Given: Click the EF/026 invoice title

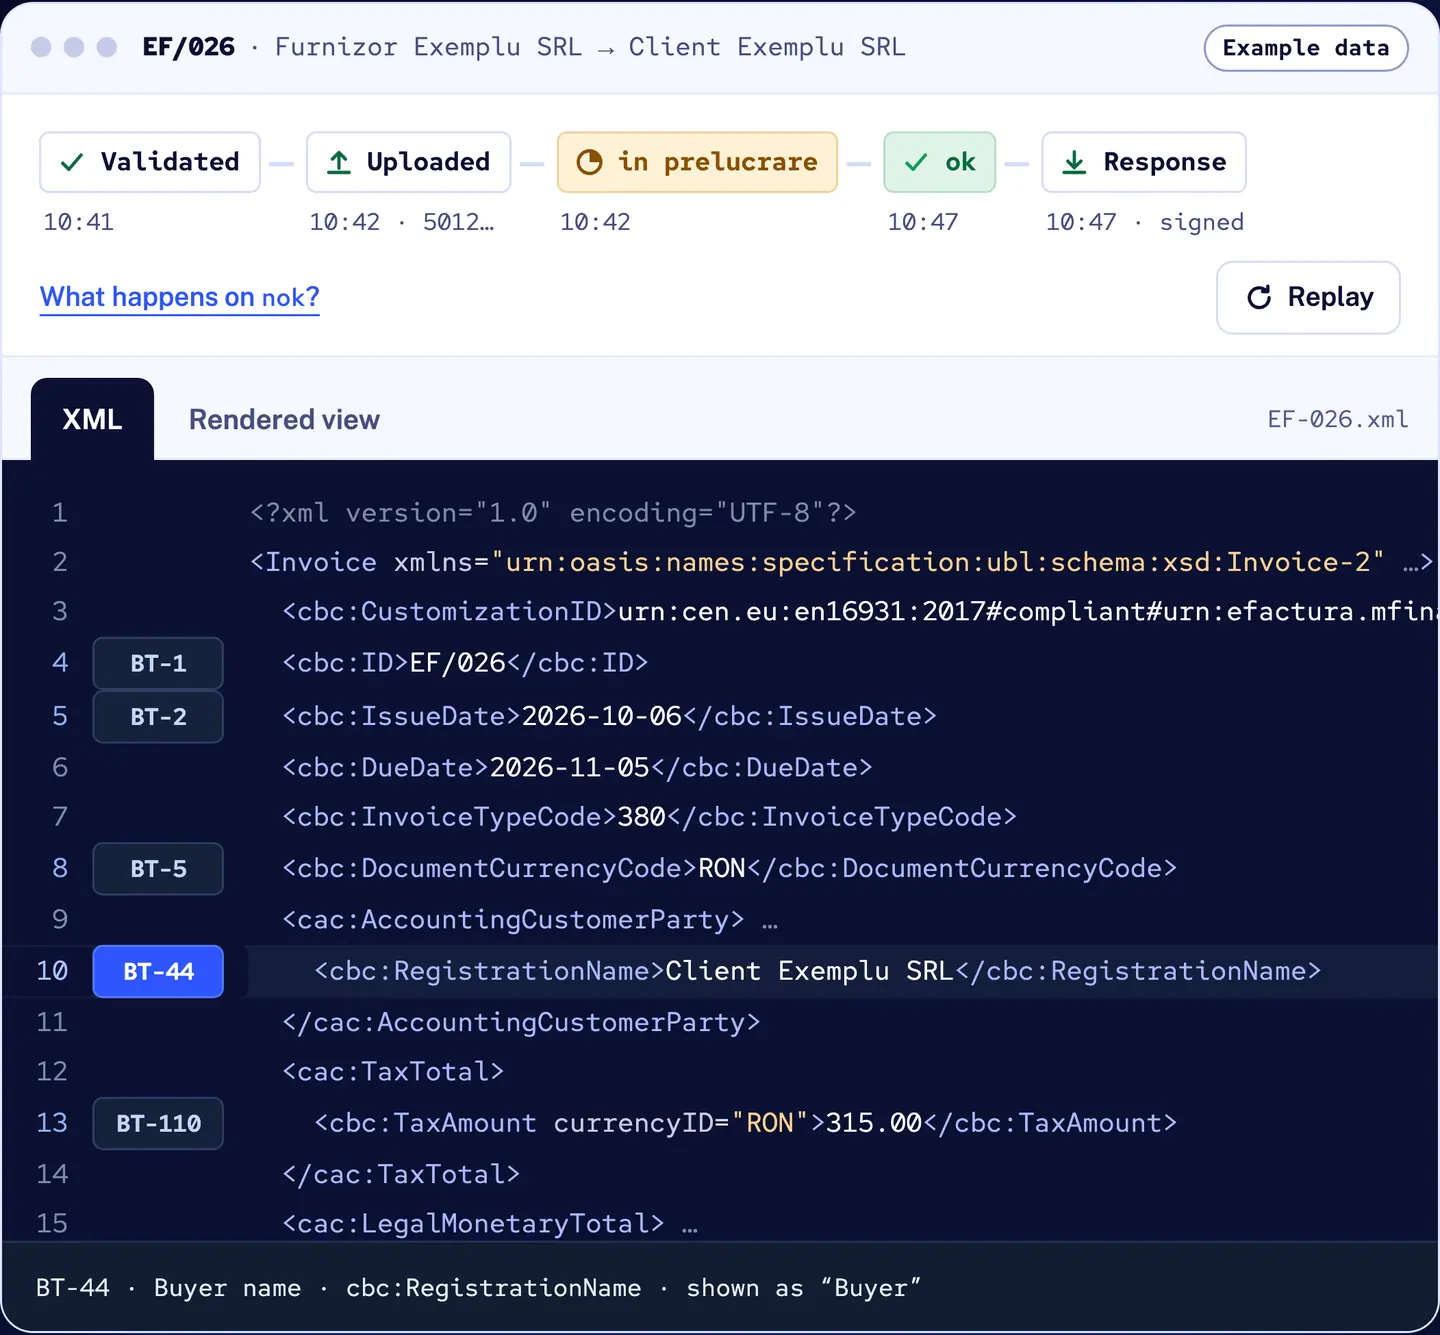Looking at the screenshot, I should (x=189, y=47).
